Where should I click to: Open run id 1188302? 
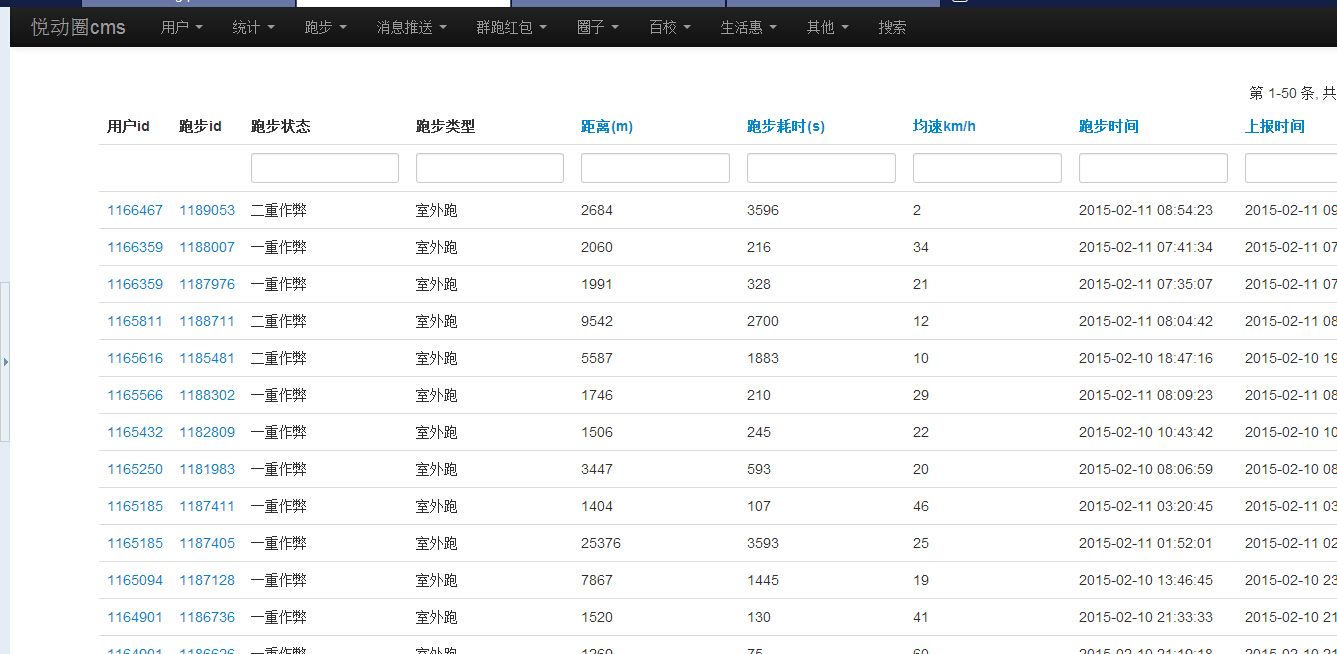click(x=207, y=395)
